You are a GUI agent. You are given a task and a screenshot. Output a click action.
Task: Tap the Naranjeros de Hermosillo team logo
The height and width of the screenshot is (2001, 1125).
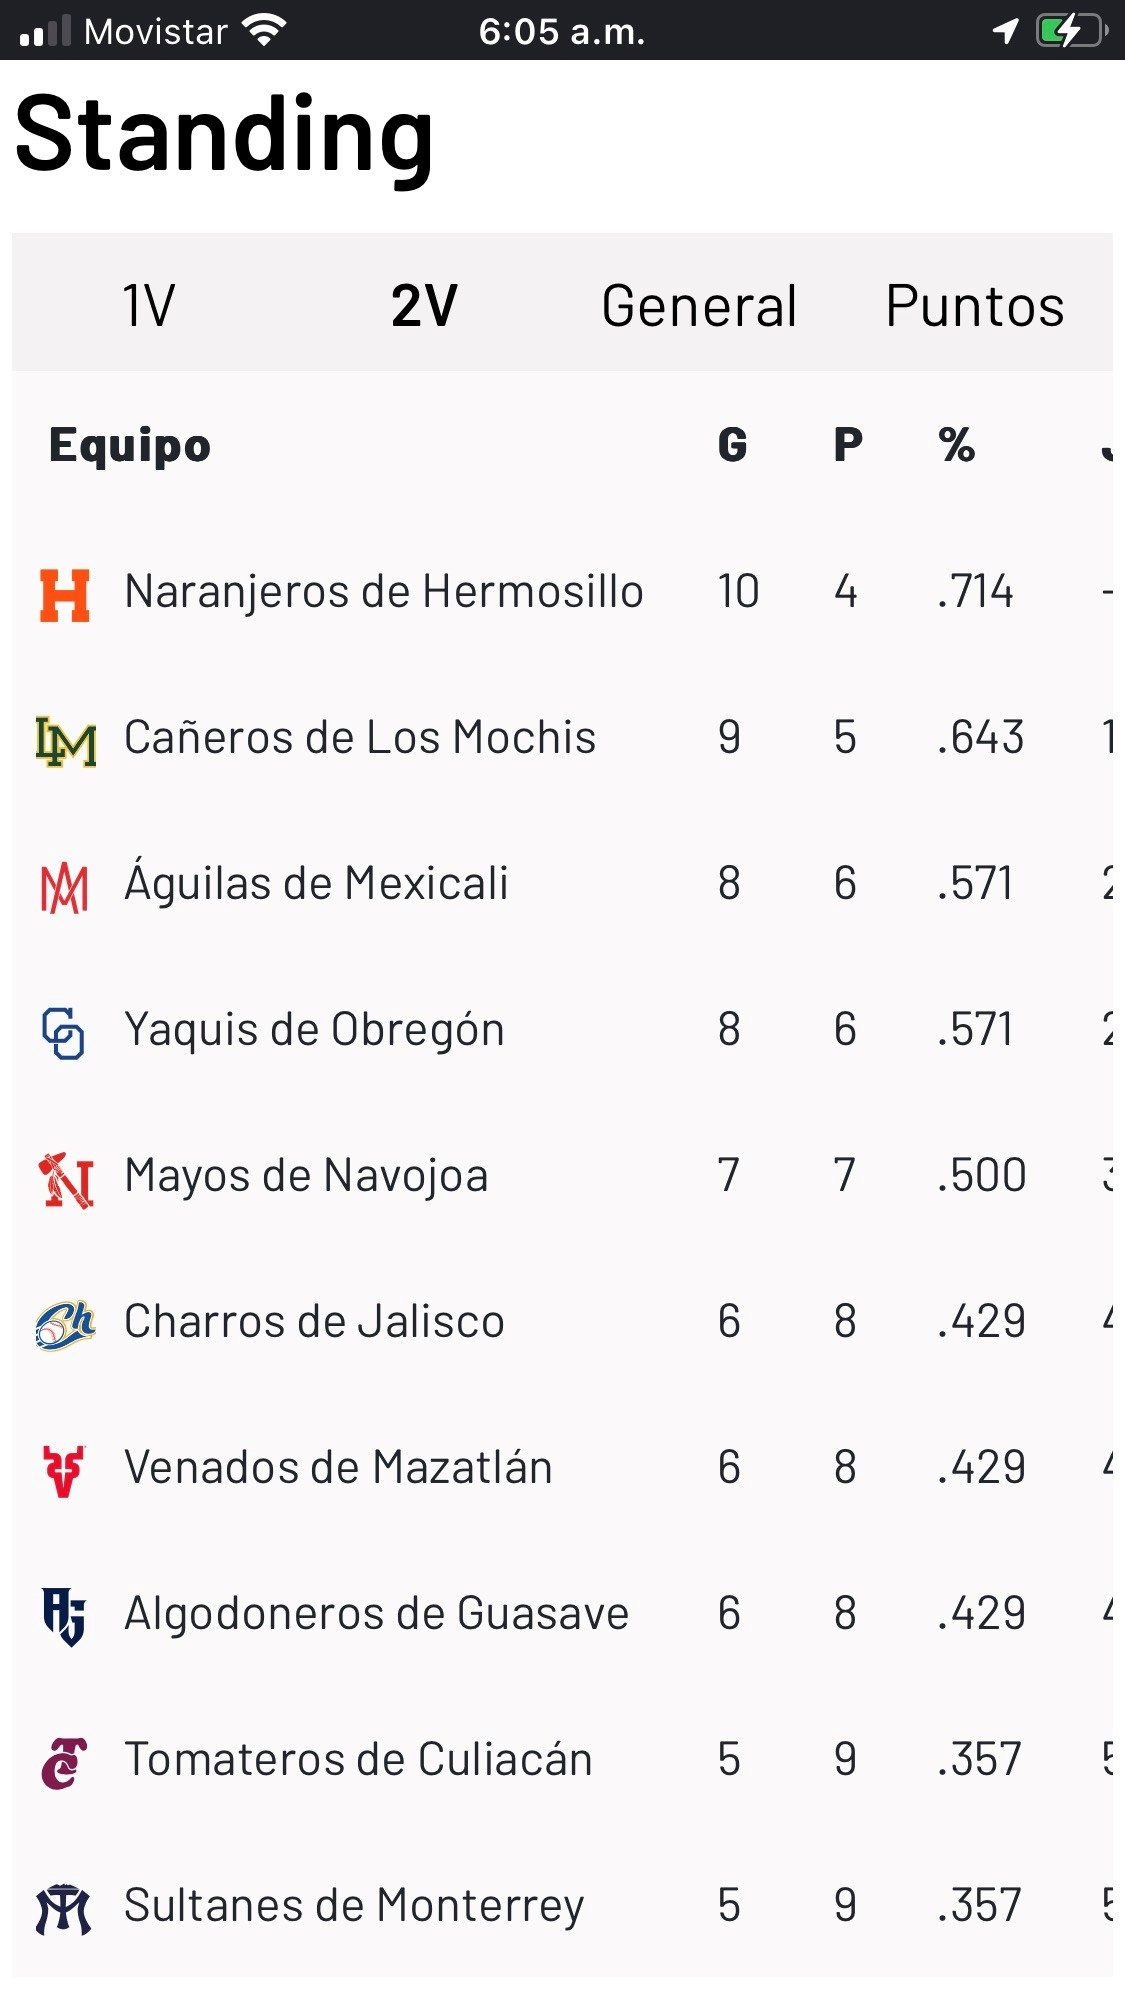pyautogui.click(x=65, y=595)
